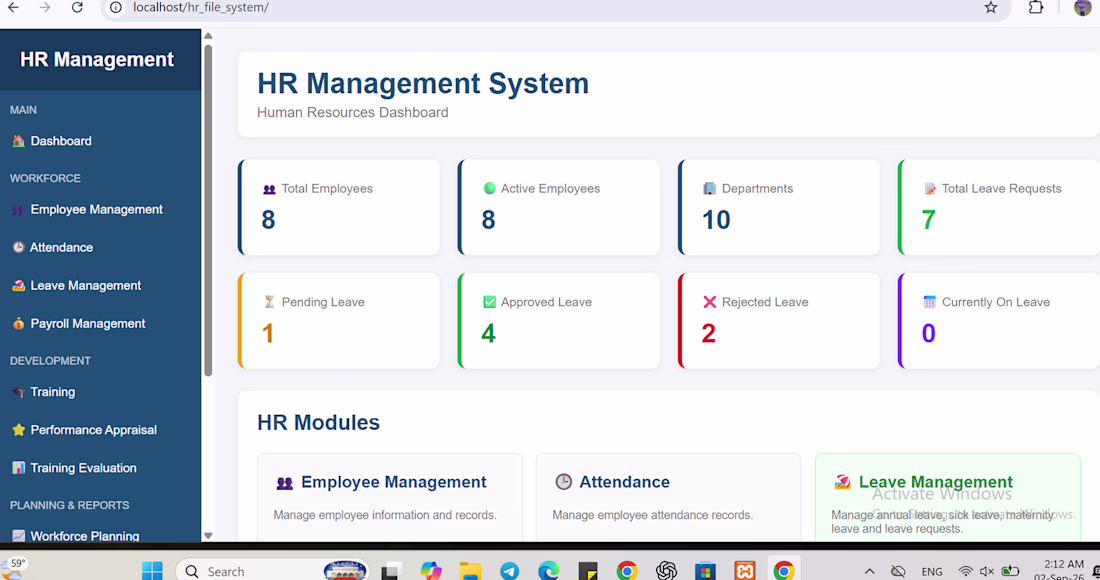The image size is (1100, 580).
Task: Open File Explorer from the taskbar
Action: point(470,571)
